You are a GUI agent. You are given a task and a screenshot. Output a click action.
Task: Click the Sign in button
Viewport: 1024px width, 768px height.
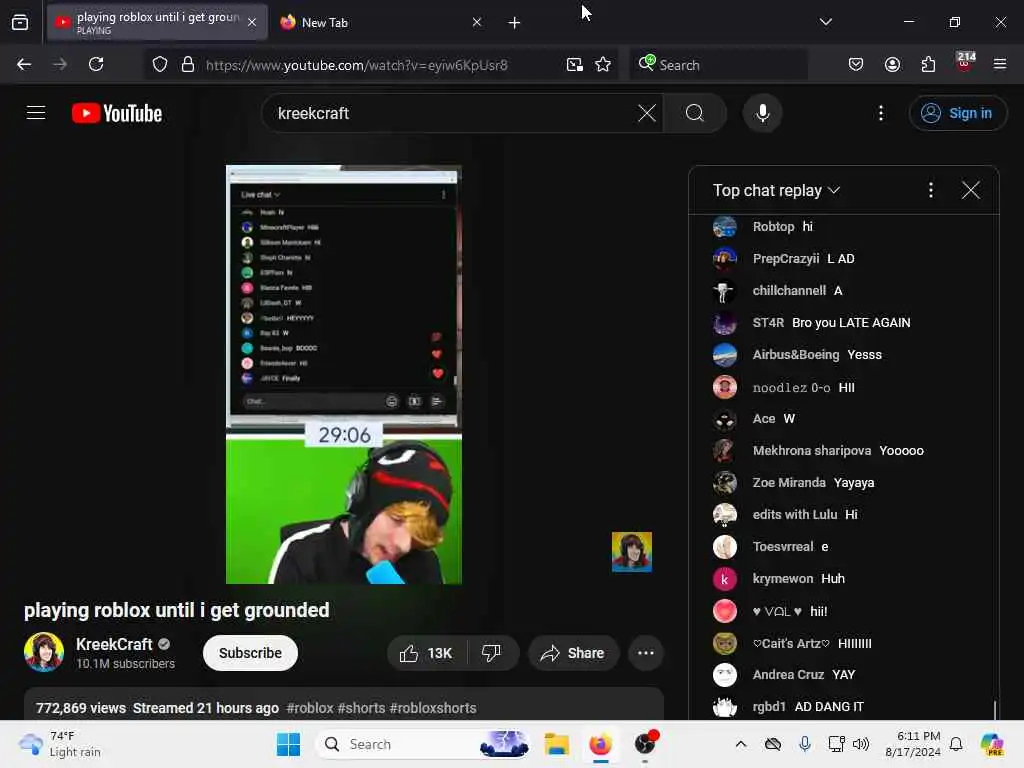coord(957,113)
